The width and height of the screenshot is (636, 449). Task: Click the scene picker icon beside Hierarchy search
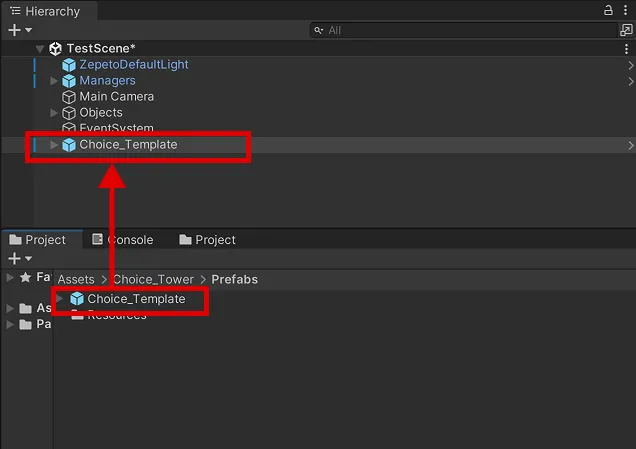click(626, 30)
